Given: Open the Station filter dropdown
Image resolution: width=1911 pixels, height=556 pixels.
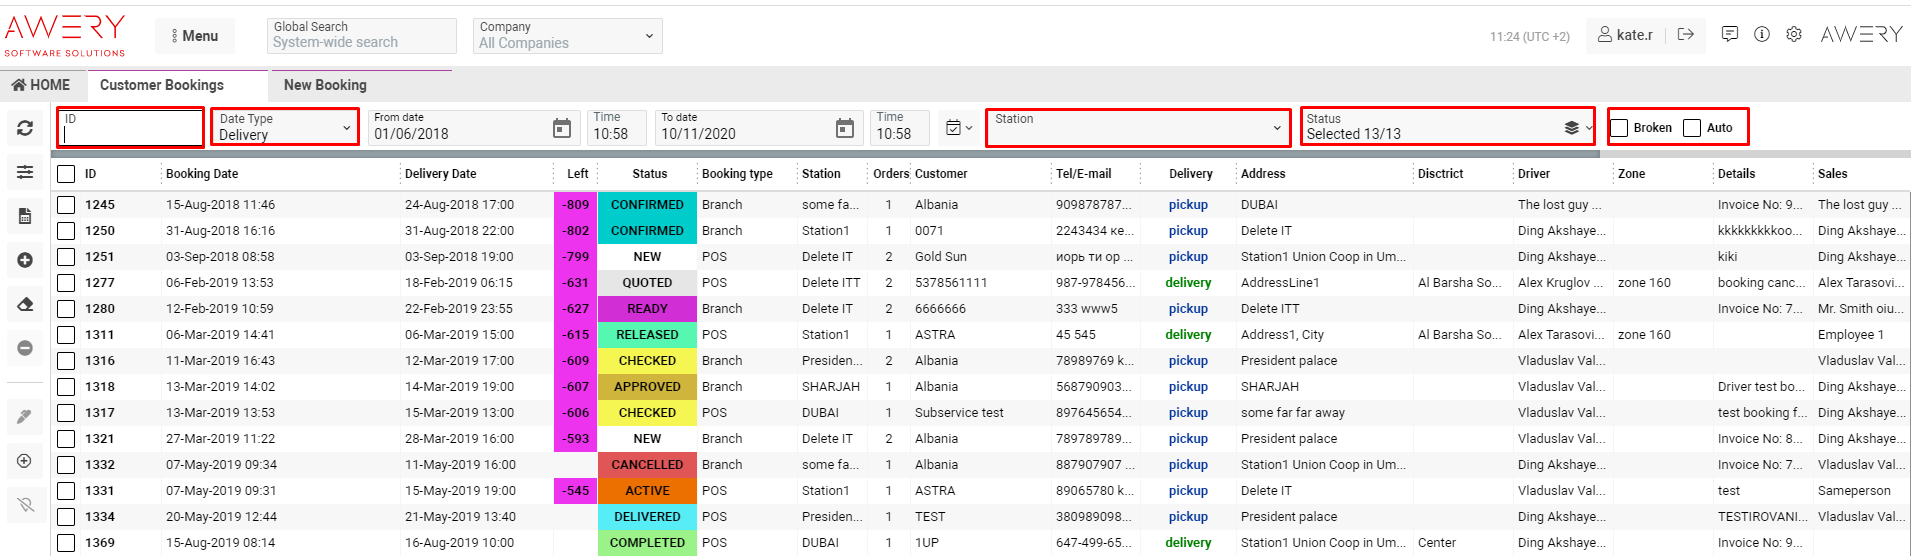Looking at the screenshot, I should (1137, 127).
